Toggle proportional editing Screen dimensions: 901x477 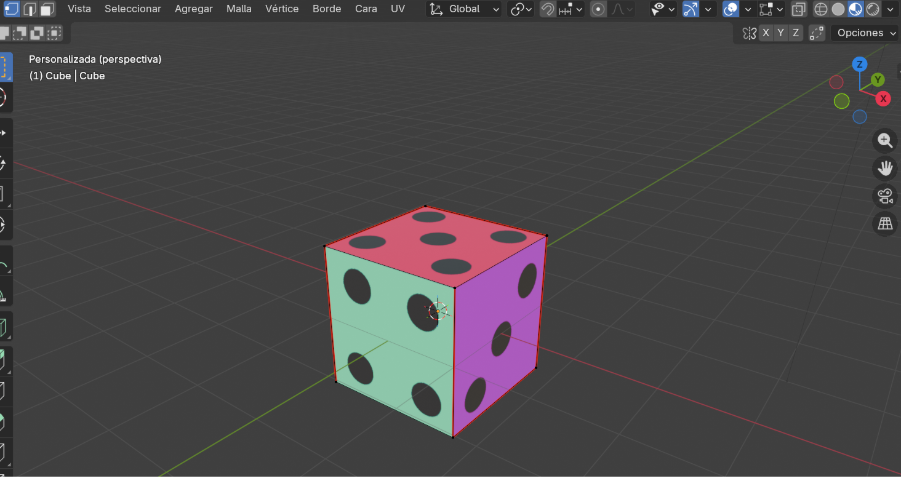tap(598, 9)
